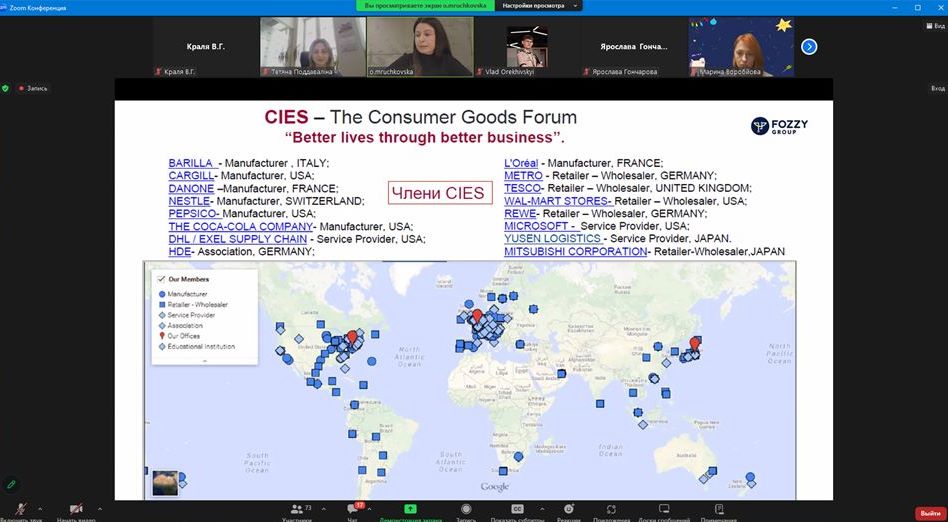
Task: Click the red Выйти button
Action: [x=929, y=512]
